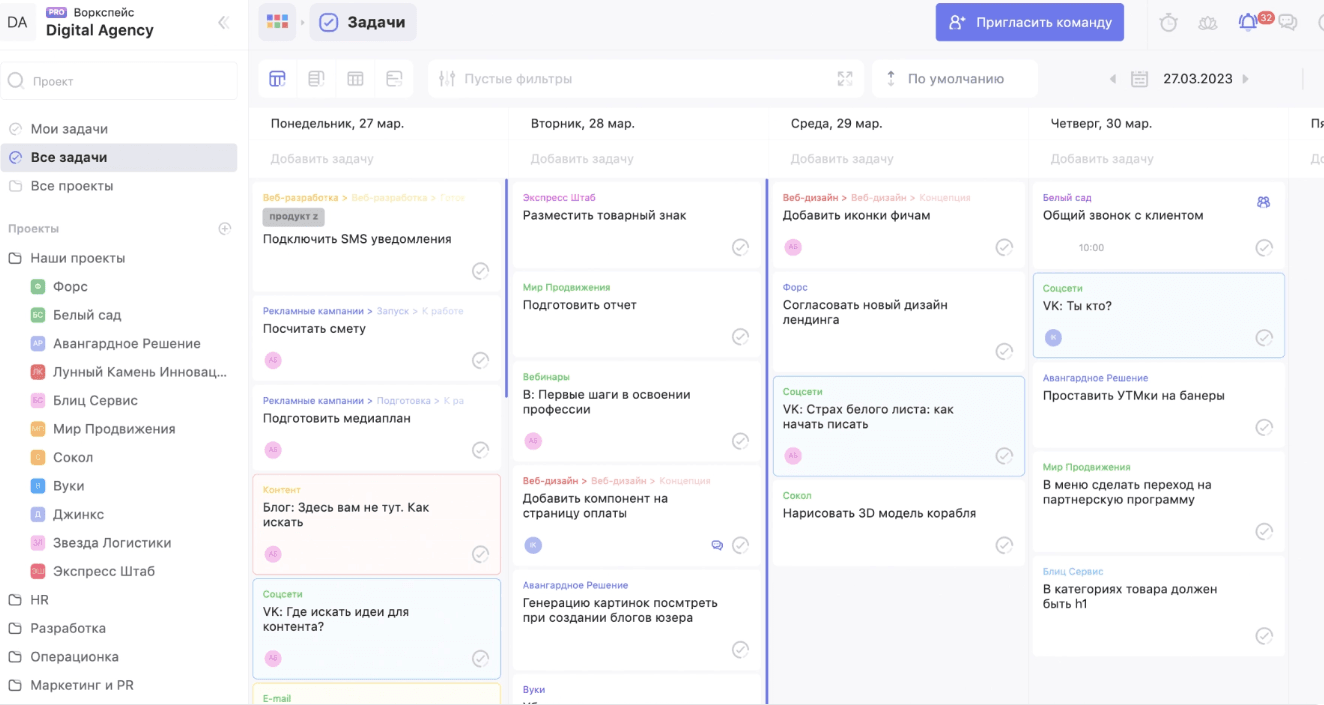This screenshot has width=1324, height=705.
Task: Click the apps grid icon in header
Action: pyautogui.click(x=277, y=22)
